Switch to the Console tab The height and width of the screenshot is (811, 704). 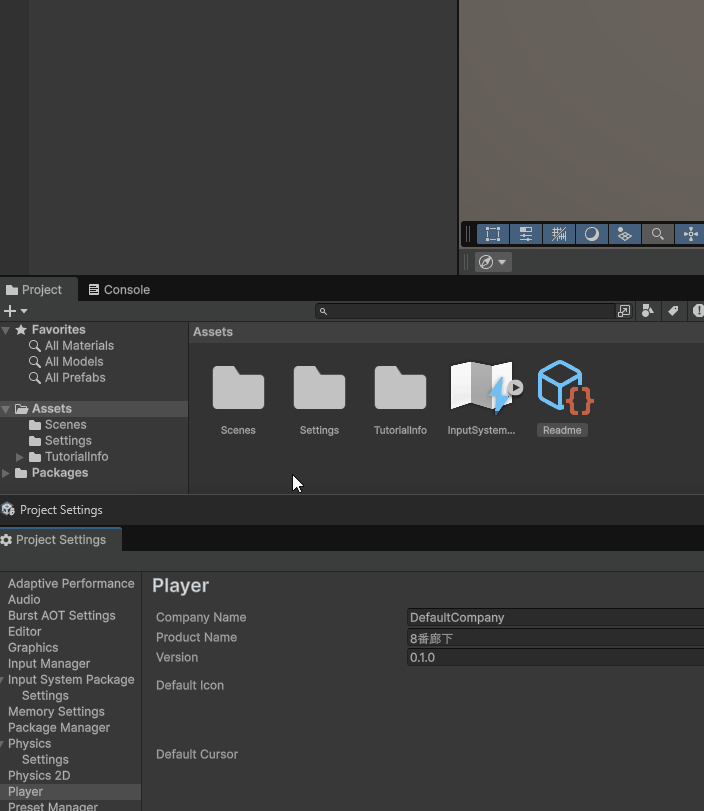click(119, 290)
